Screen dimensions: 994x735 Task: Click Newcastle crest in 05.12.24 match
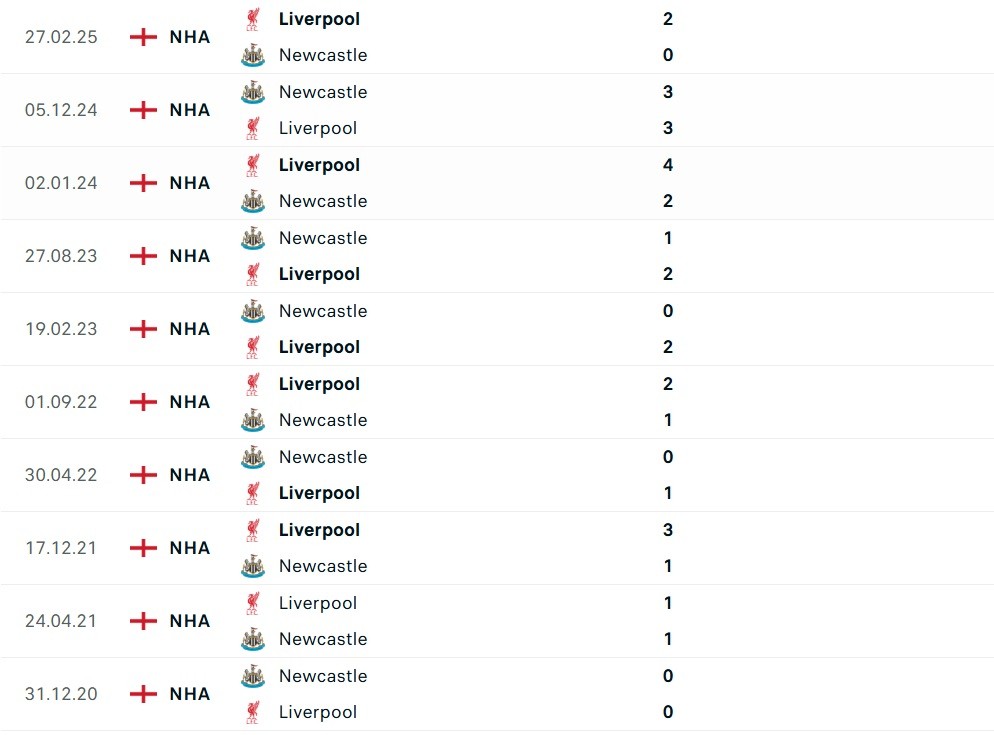[x=253, y=92]
